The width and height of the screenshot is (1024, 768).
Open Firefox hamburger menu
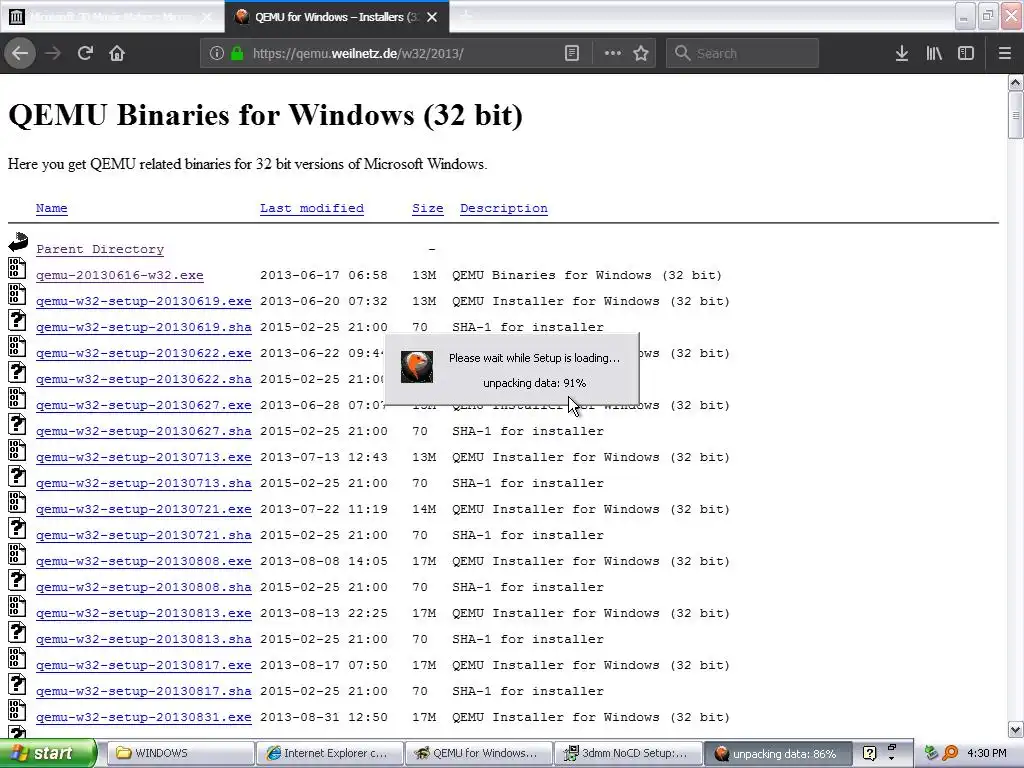click(x=1004, y=53)
